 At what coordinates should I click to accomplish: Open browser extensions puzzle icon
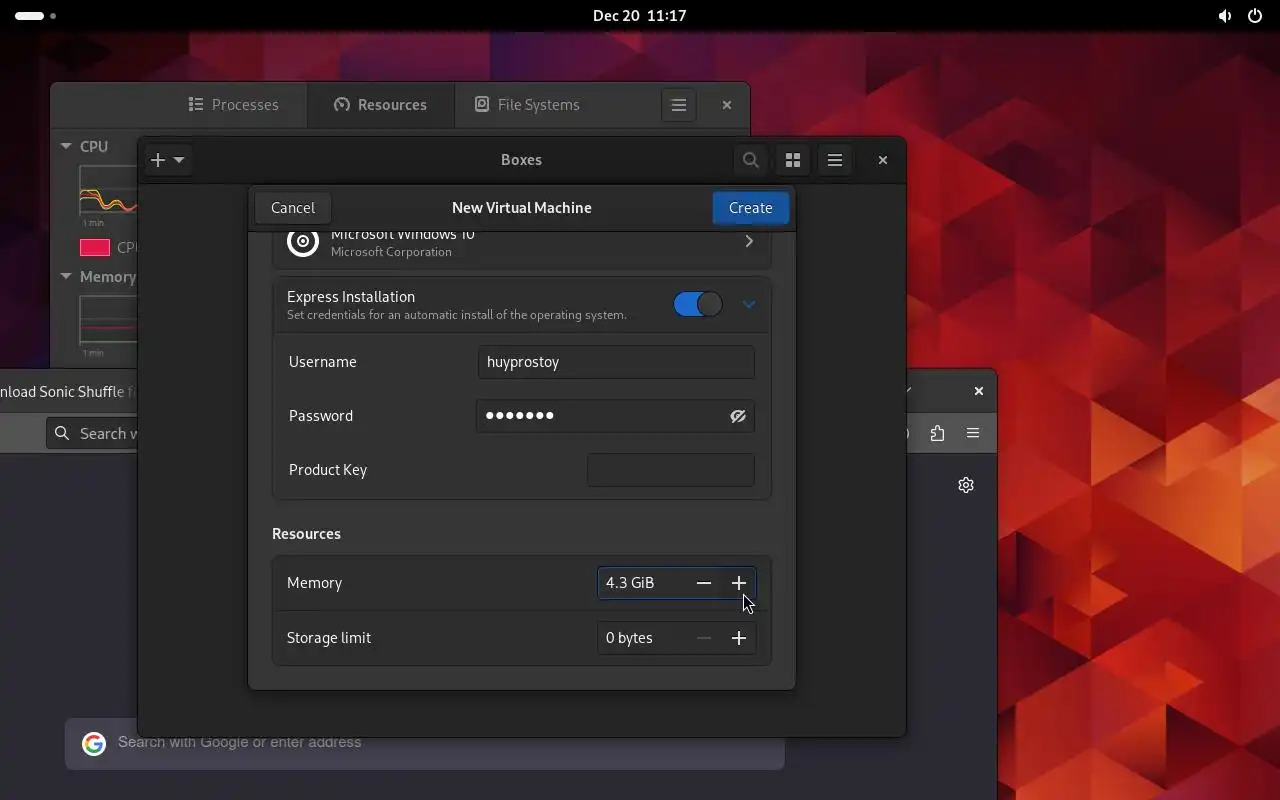pyautogui.click(x=937, y=433)
